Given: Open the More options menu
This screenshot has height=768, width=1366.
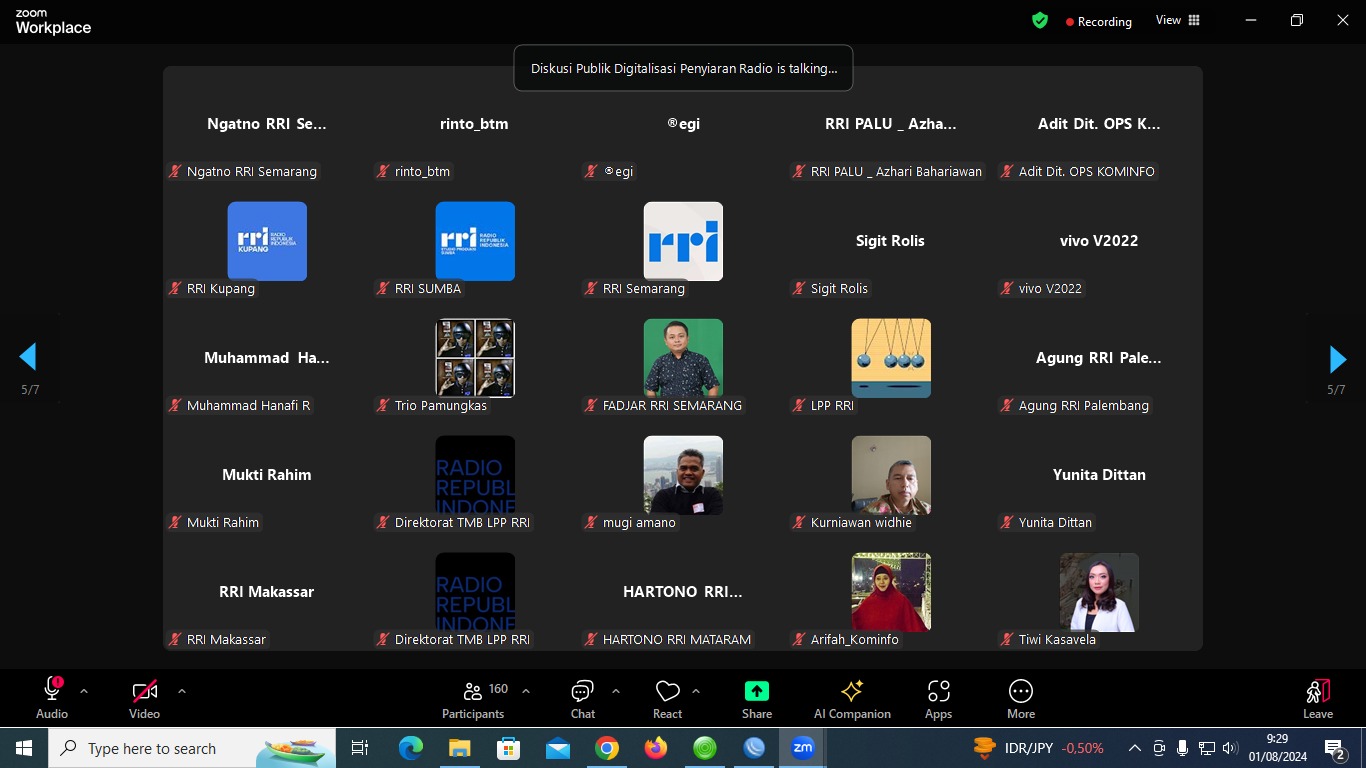Looking at the screenshot, I should 1020,699.
